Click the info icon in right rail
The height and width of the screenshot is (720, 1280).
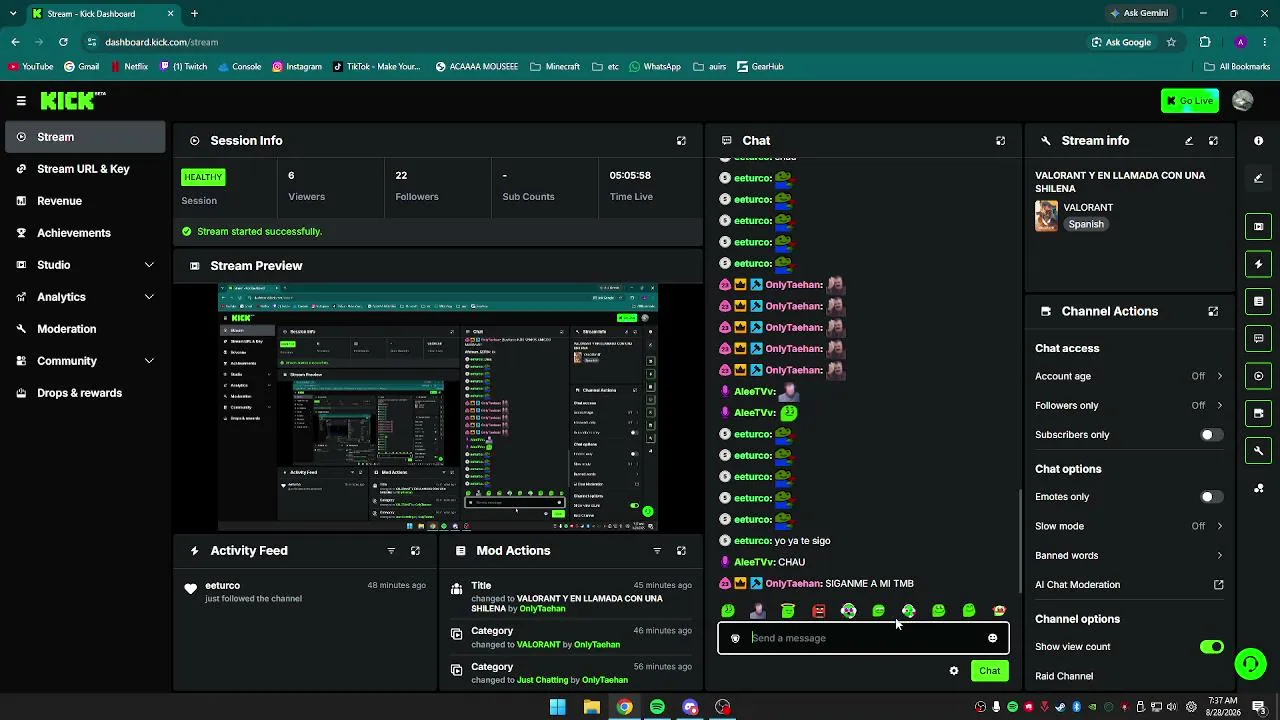1258,141
